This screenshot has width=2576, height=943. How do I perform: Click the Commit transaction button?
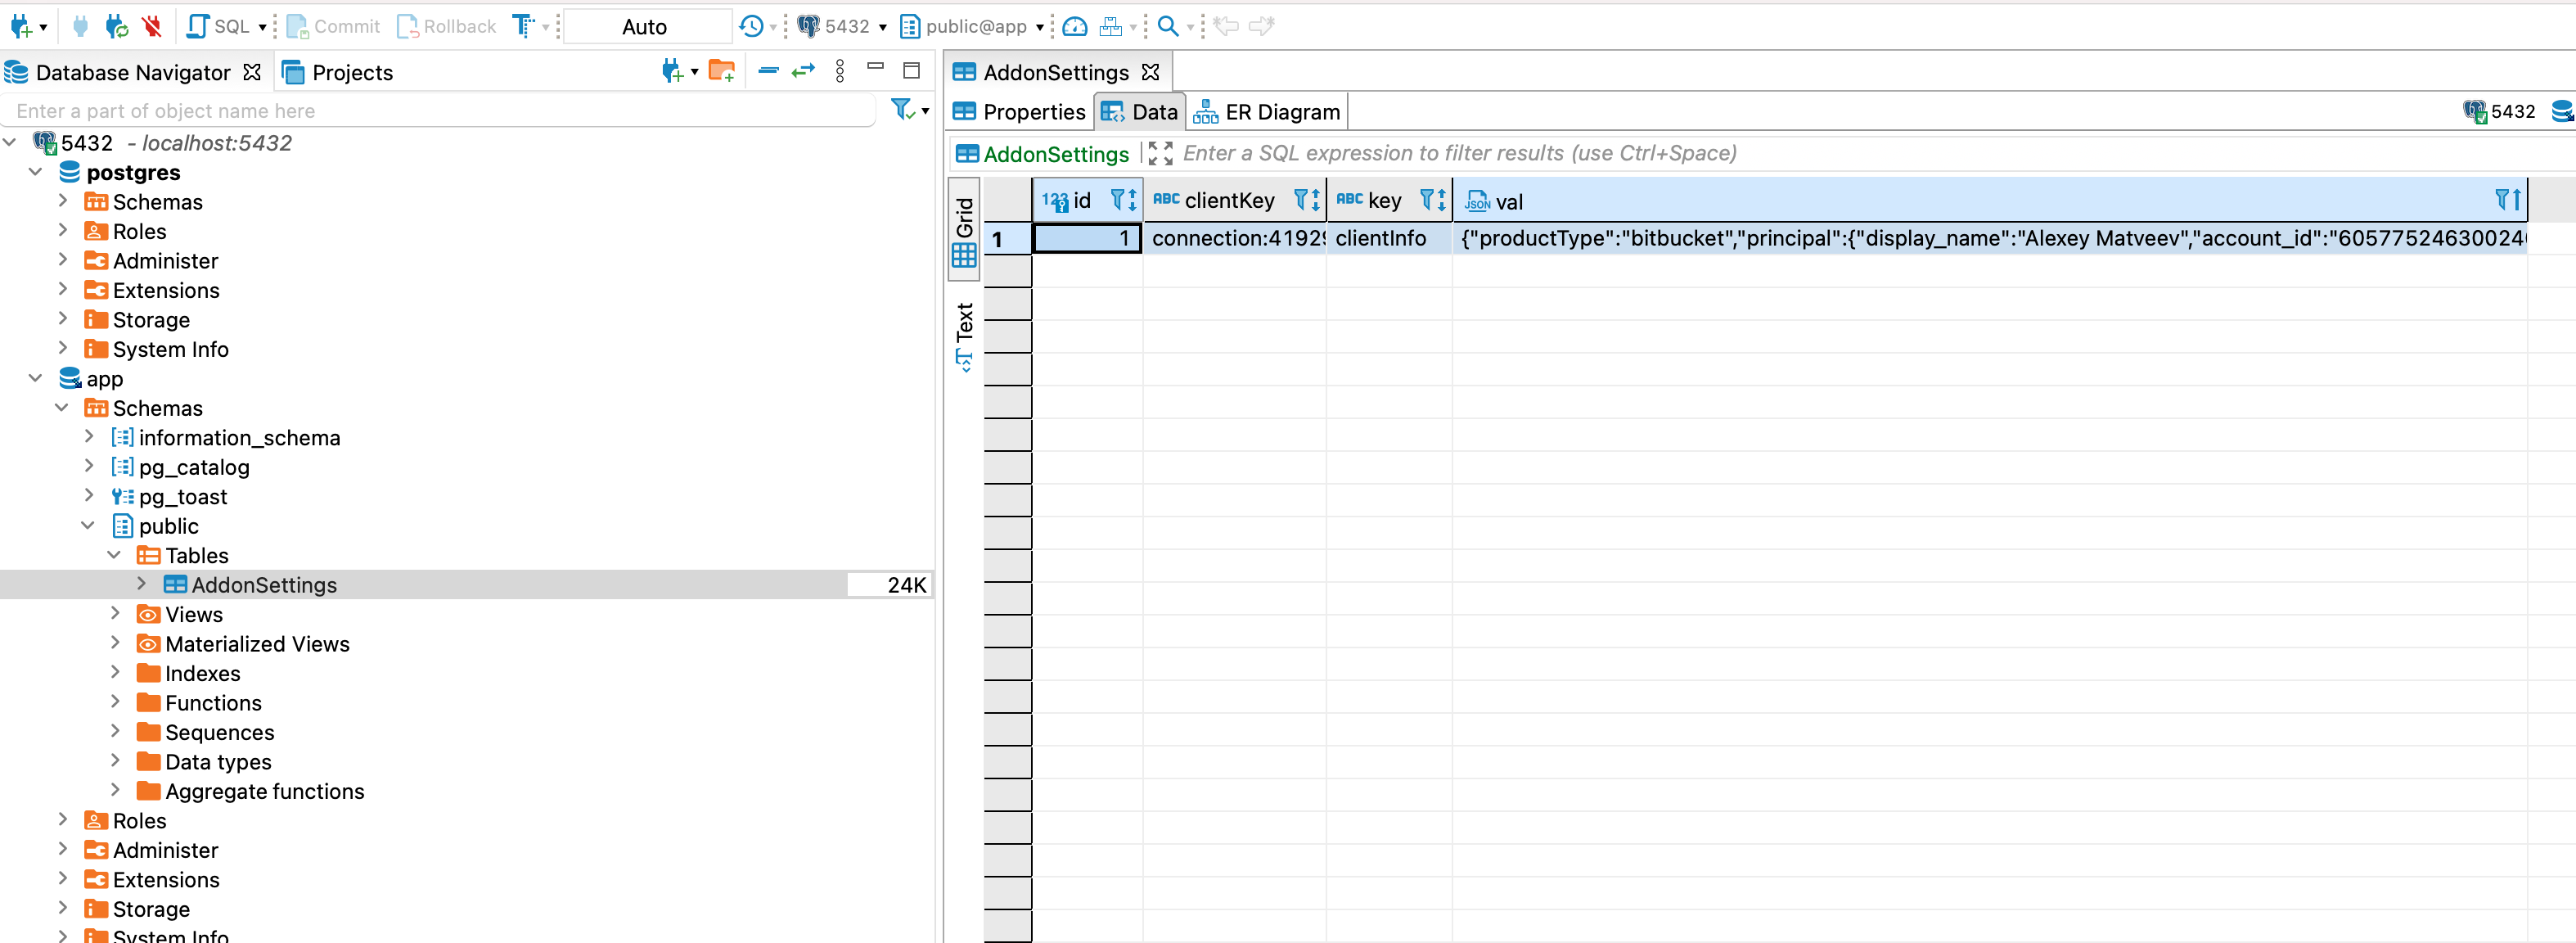(333, 26)
